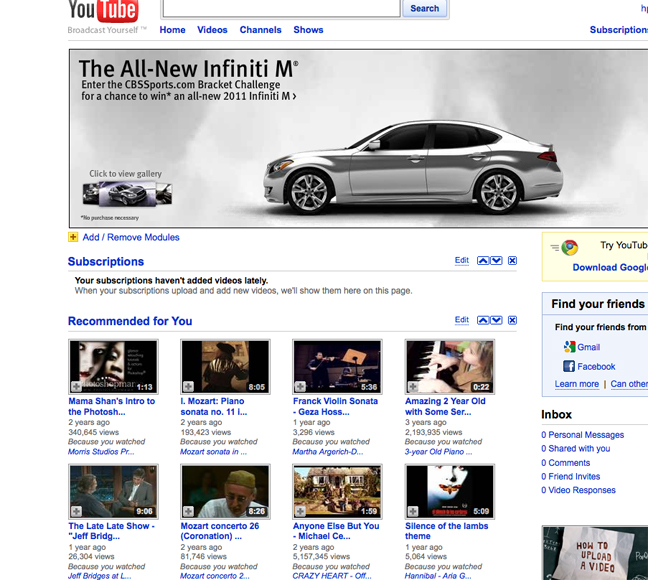648x580 pixels.
Task: Open Amazing 2 Year Old thumbnail
Action: pyautogui.click(x=450, y=367)
